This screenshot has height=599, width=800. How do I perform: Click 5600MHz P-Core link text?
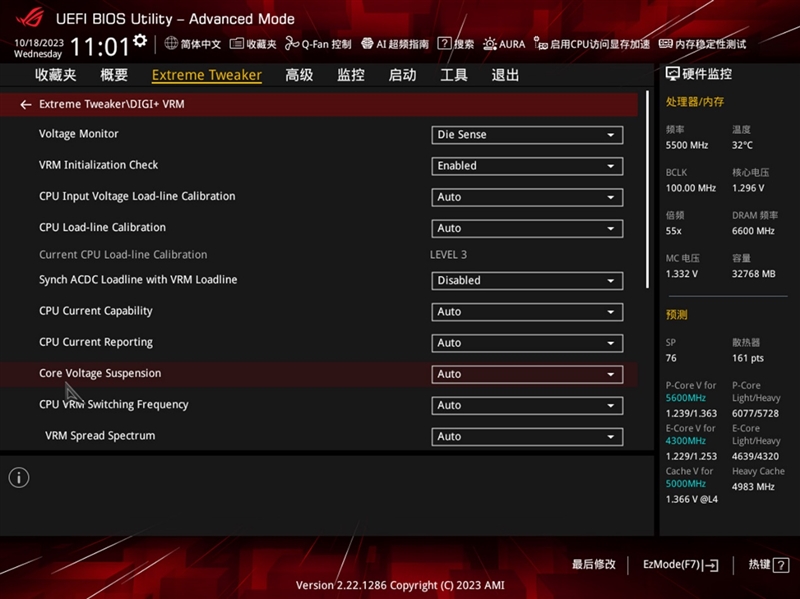click(x=686, y=398)
